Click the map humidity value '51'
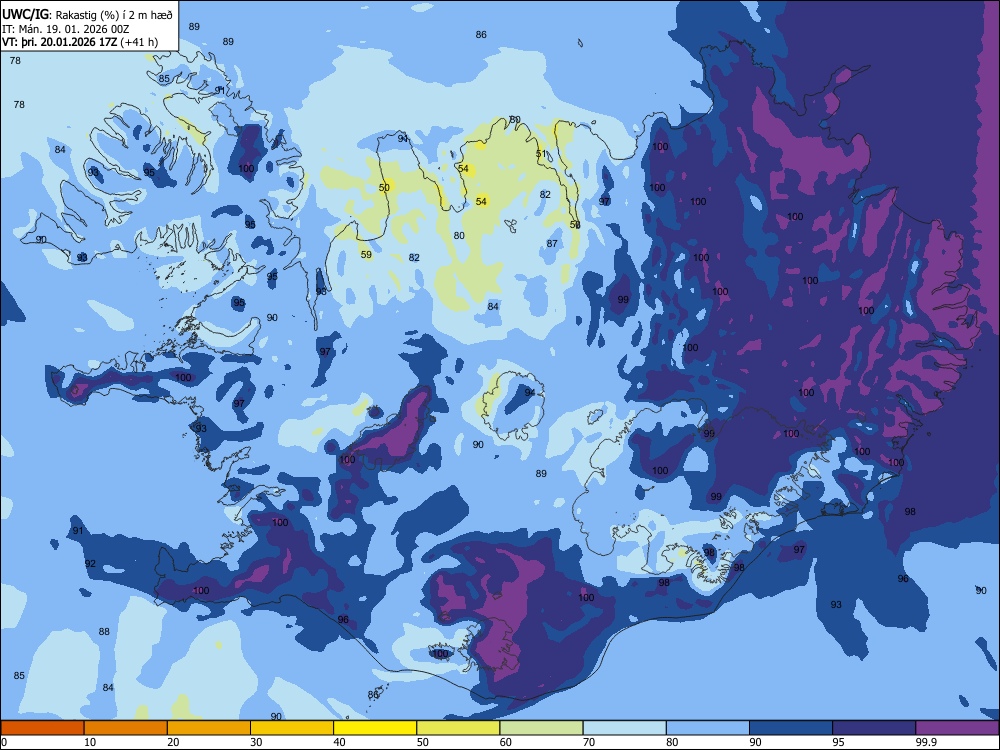 point(541,154)
